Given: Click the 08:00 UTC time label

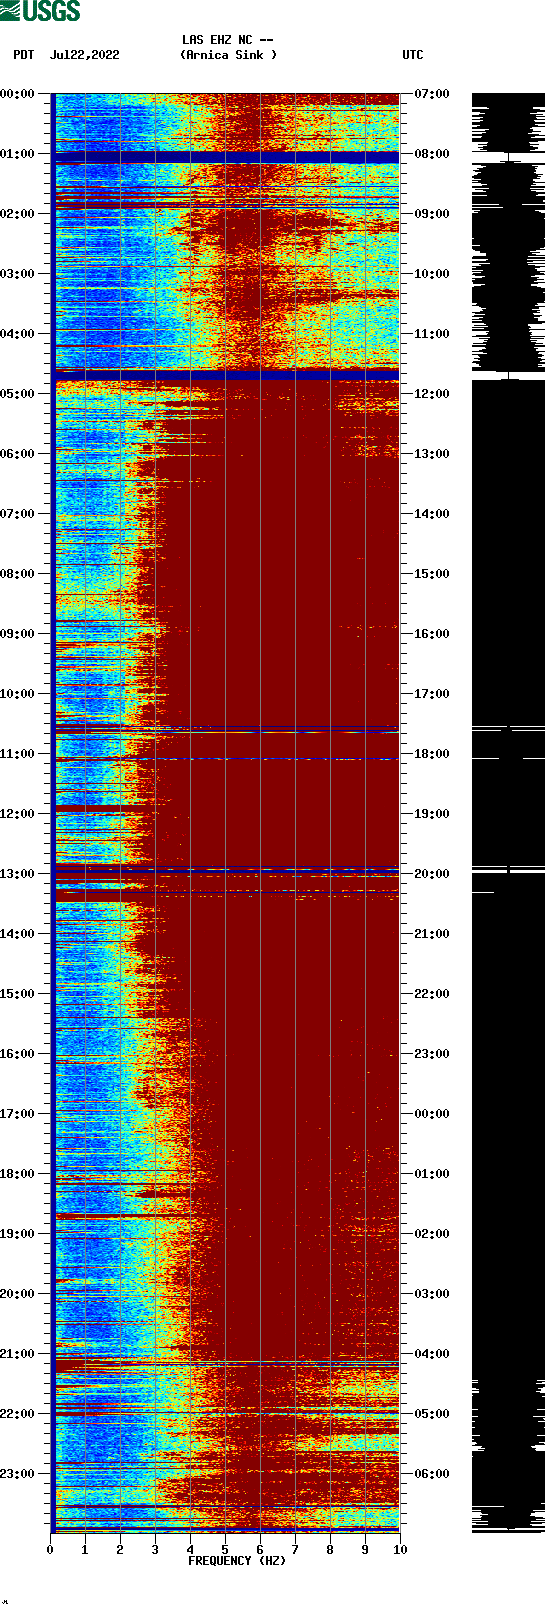Looking at the screenshot, I should [x=432, y=154].
